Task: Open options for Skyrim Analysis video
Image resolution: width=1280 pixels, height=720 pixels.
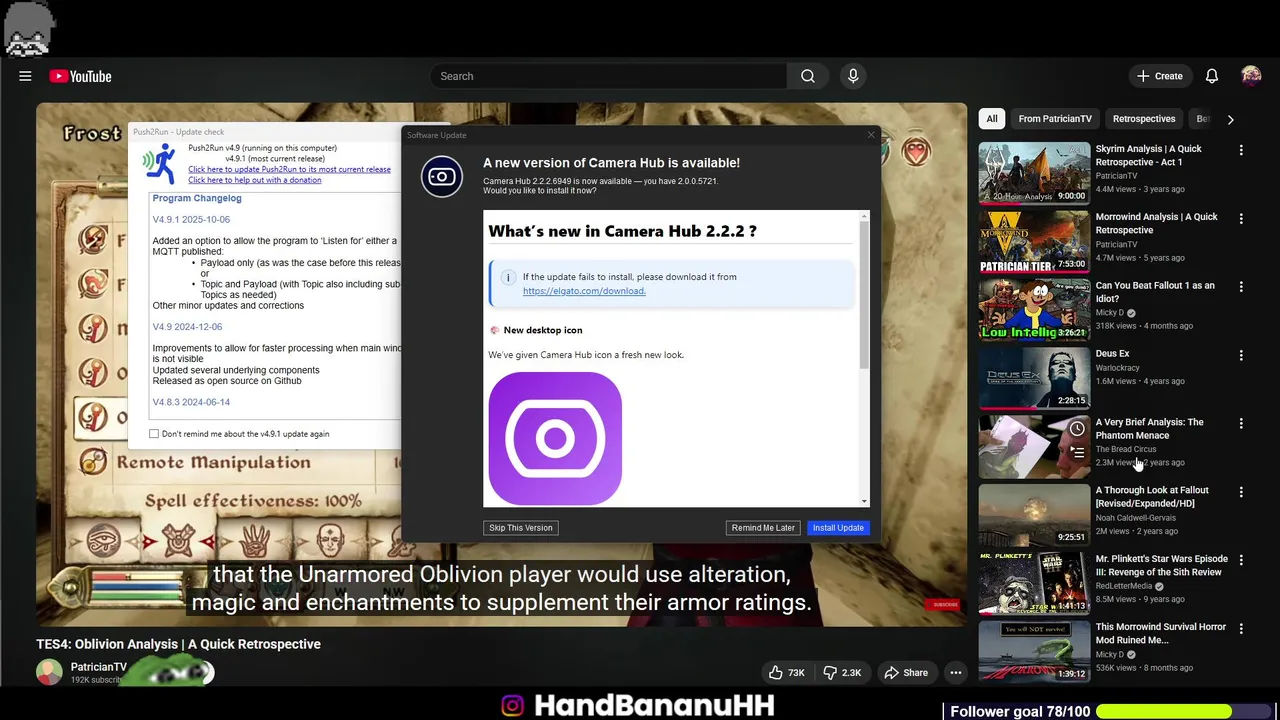Action: [1241, 150]
